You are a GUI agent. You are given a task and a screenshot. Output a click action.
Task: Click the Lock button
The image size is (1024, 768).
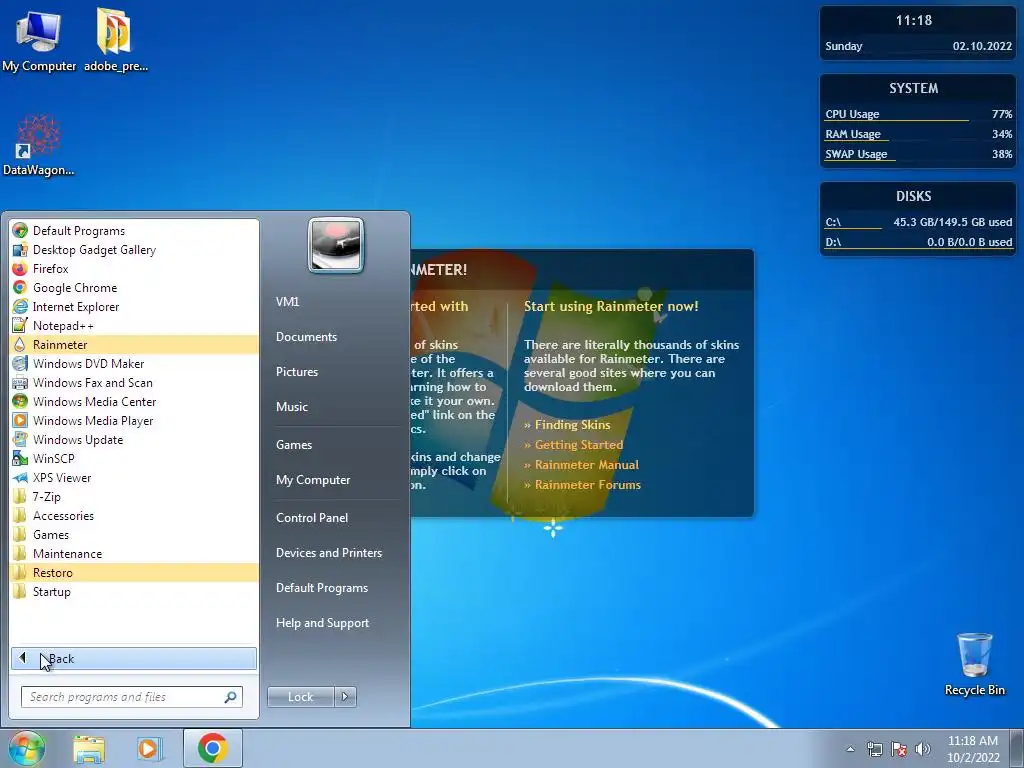300,697
